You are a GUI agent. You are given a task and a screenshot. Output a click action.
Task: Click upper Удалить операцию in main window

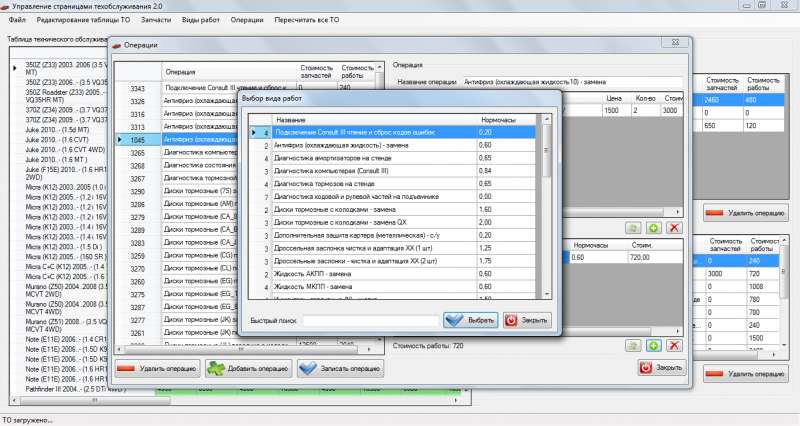pyautogui.click(x=745, y=213)
